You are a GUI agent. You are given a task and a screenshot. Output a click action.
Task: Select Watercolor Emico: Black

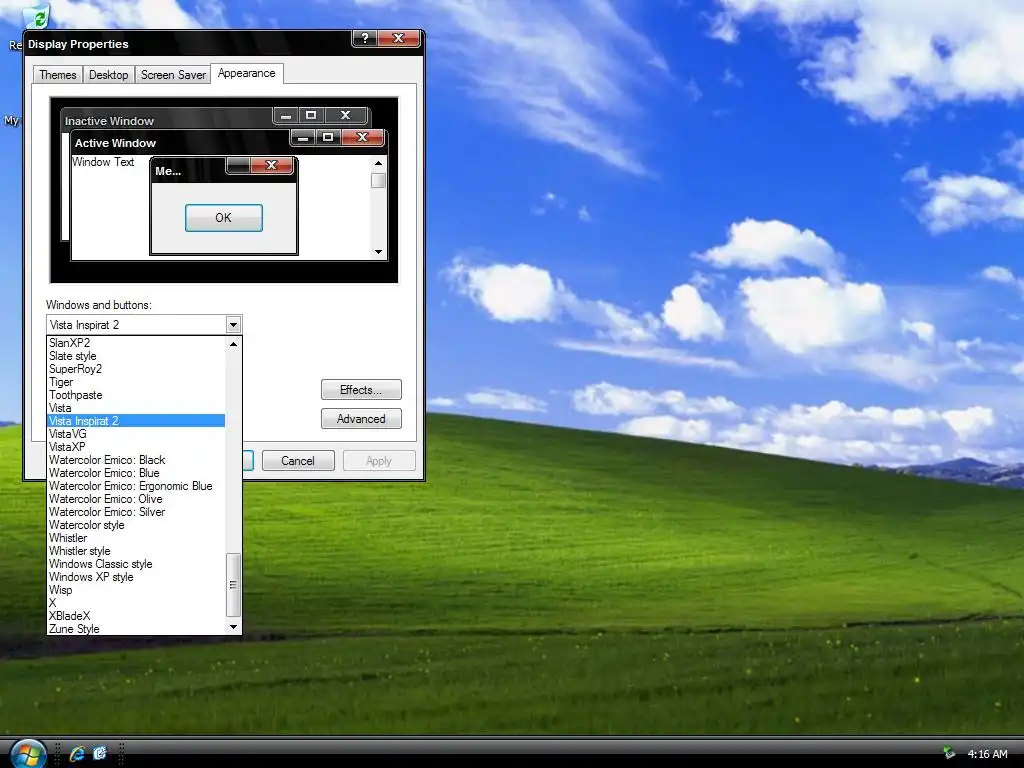pyautogui.click(x=136, y=460)
